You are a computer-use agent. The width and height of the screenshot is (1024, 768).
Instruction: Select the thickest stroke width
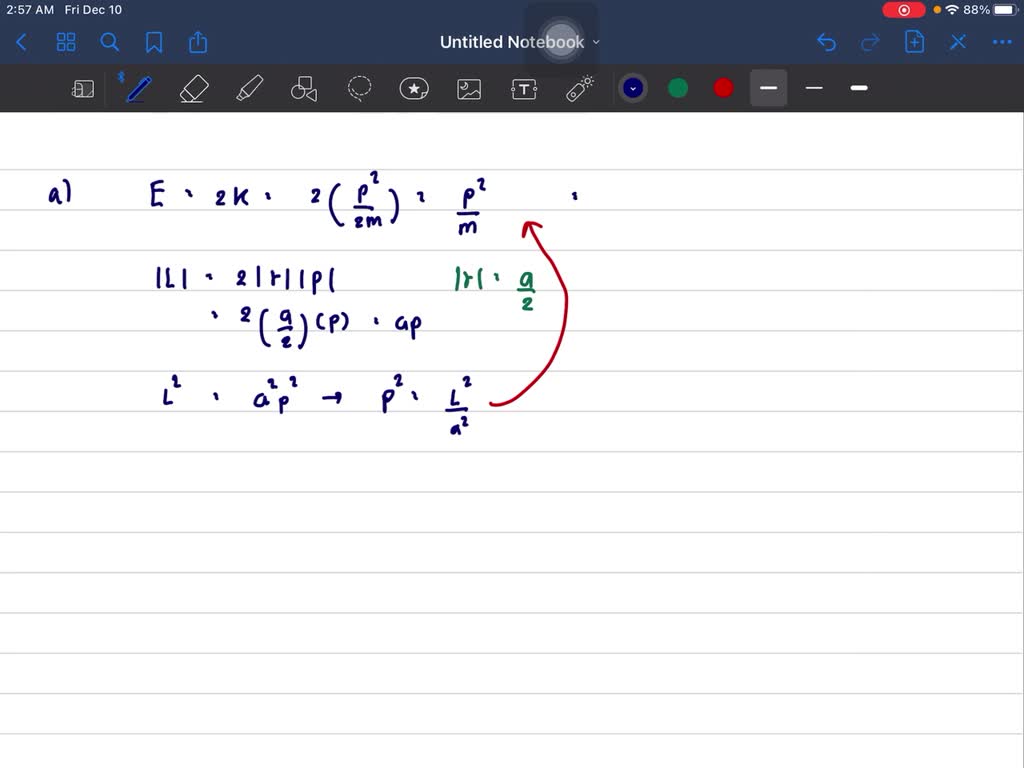(x=858, y=88)
